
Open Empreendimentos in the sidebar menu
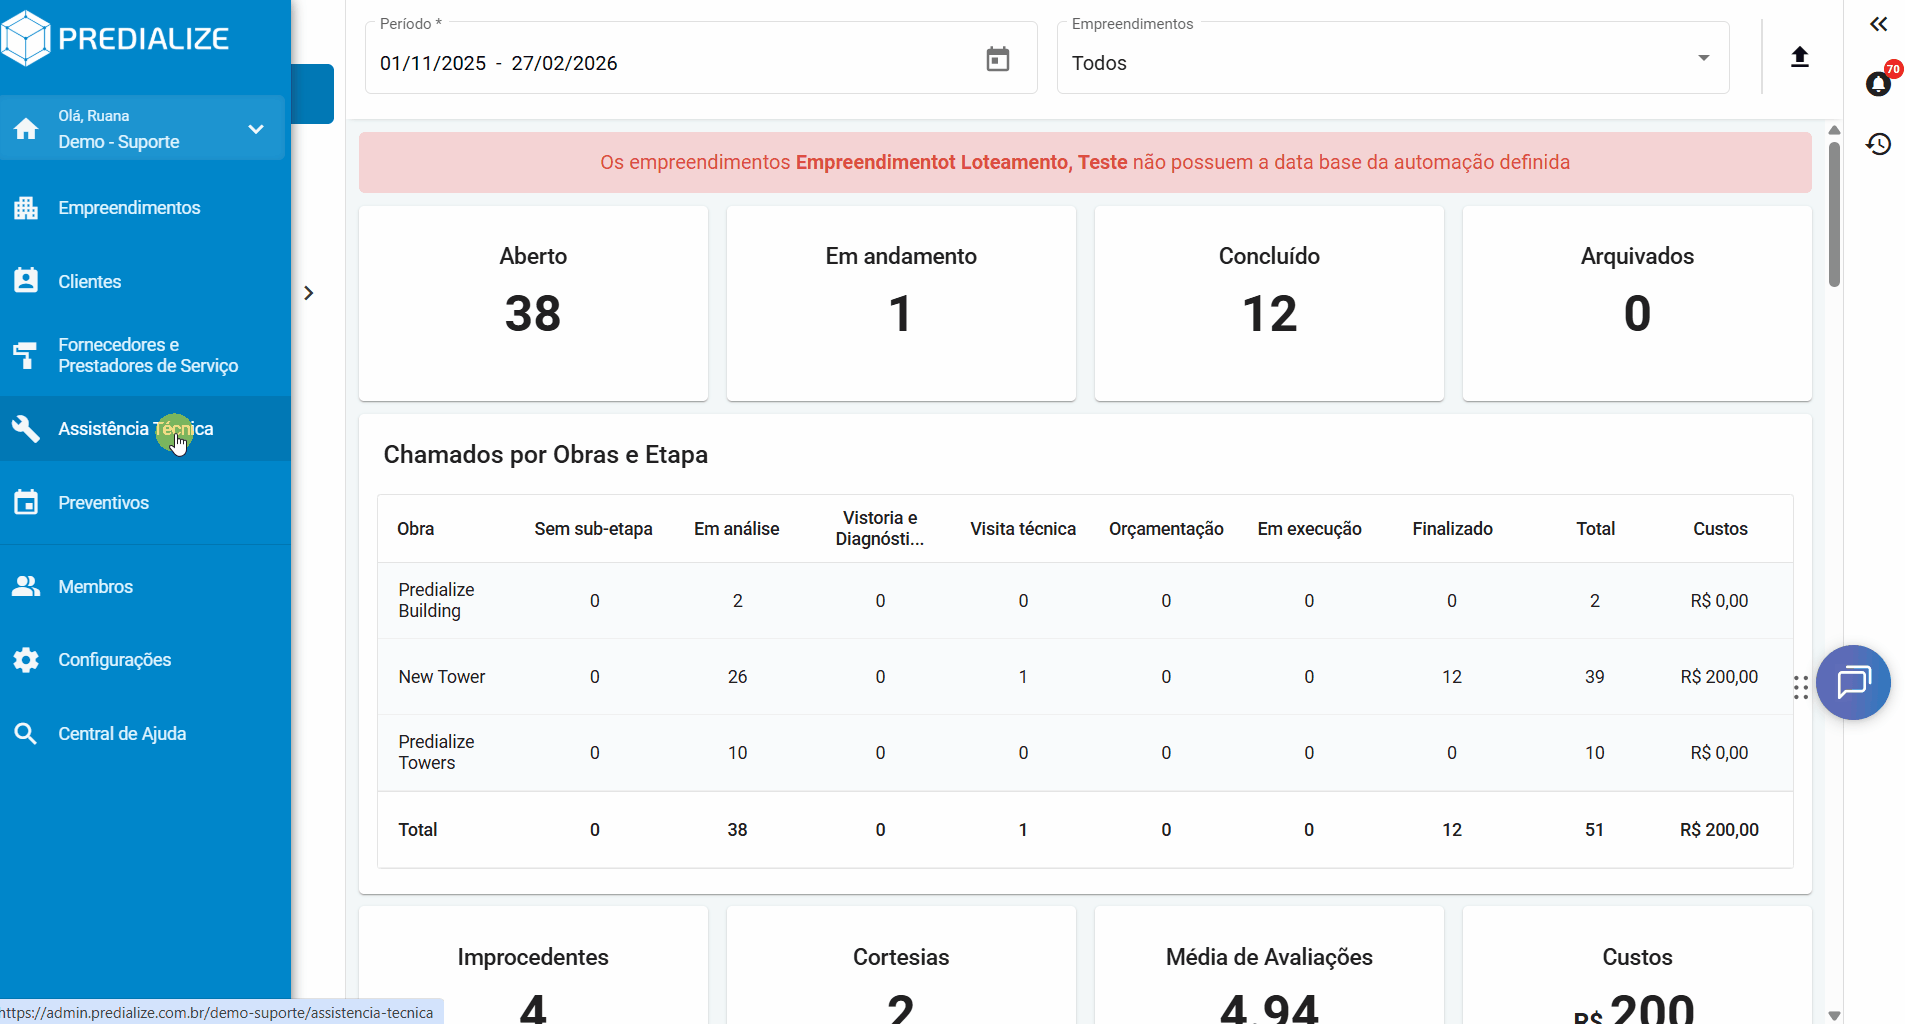coord(129,208)
